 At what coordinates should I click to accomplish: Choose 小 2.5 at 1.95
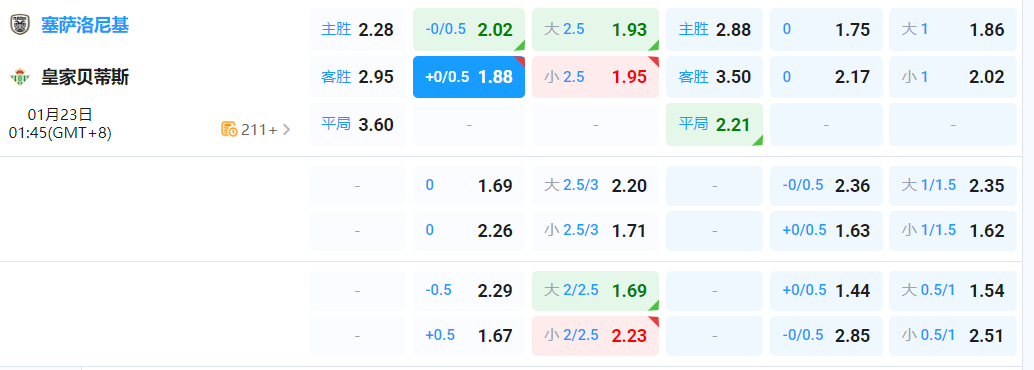click(595, 77)
